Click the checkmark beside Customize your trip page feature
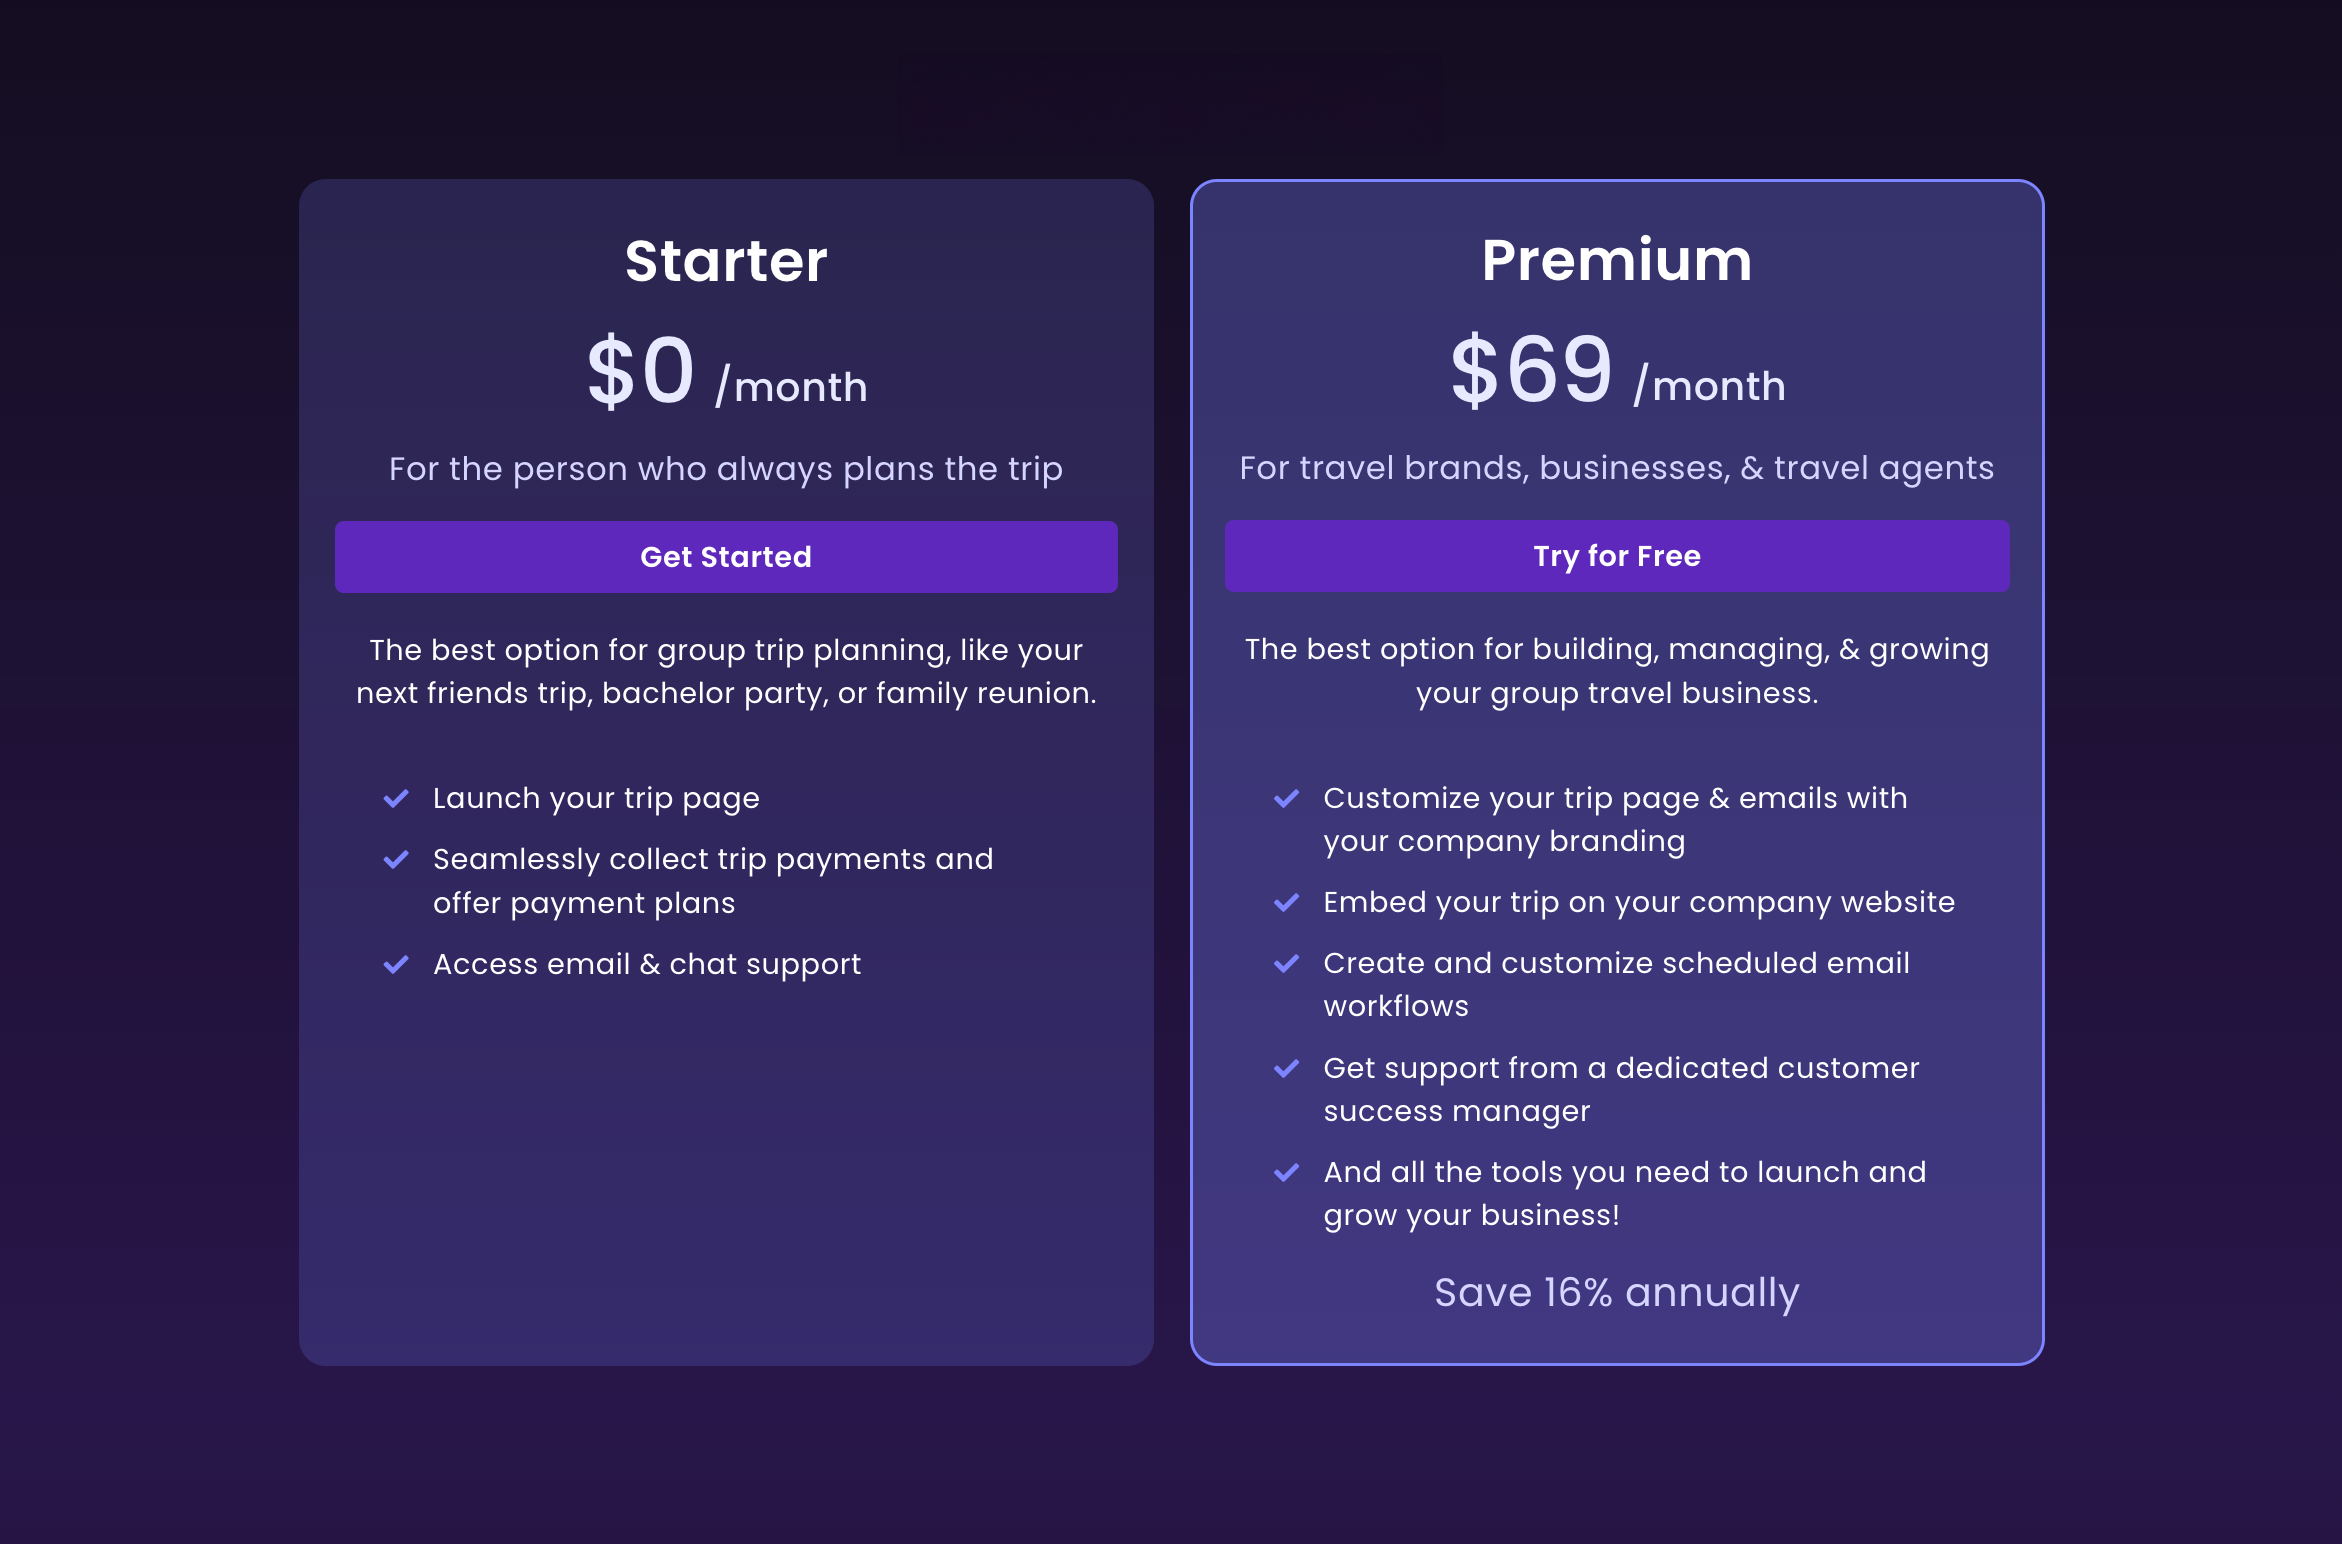The height and width of the screenshot is (1544, 2342). (x=1287, y=797)
